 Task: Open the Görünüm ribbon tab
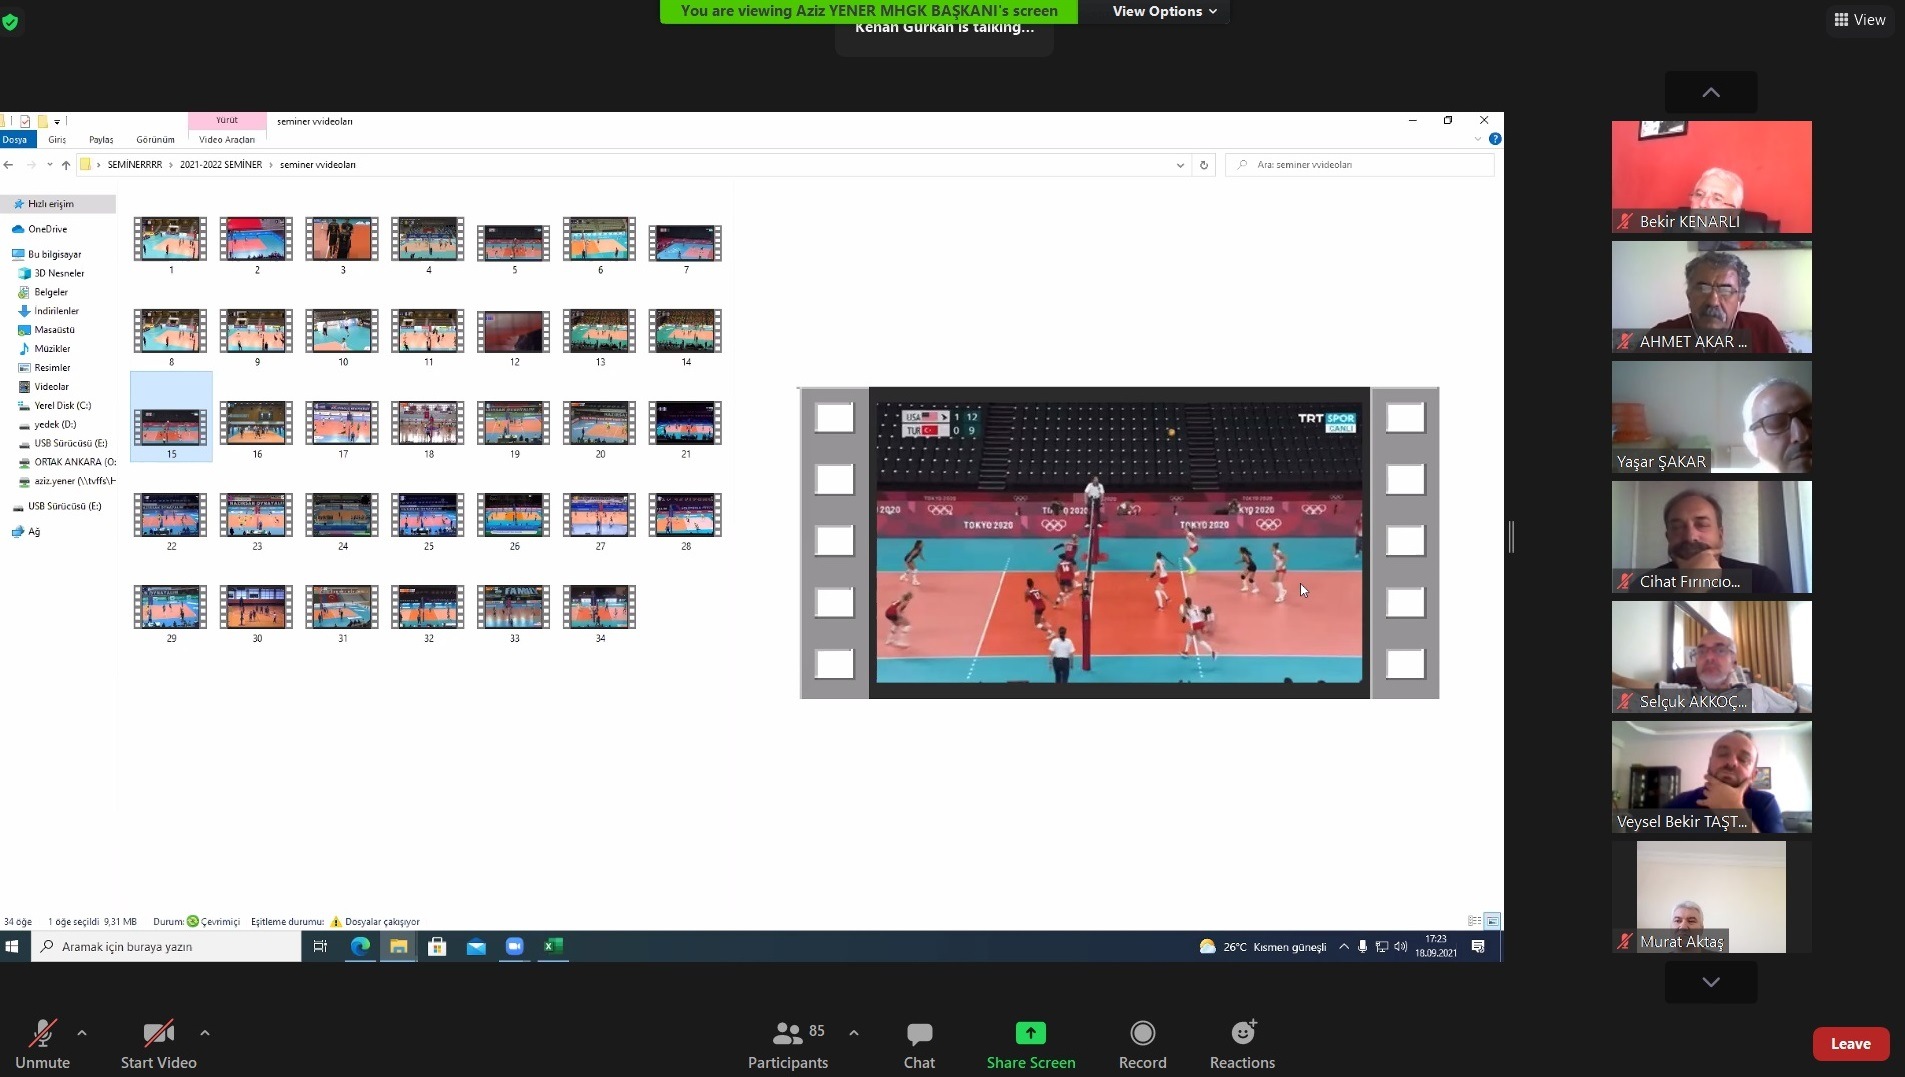155,140
